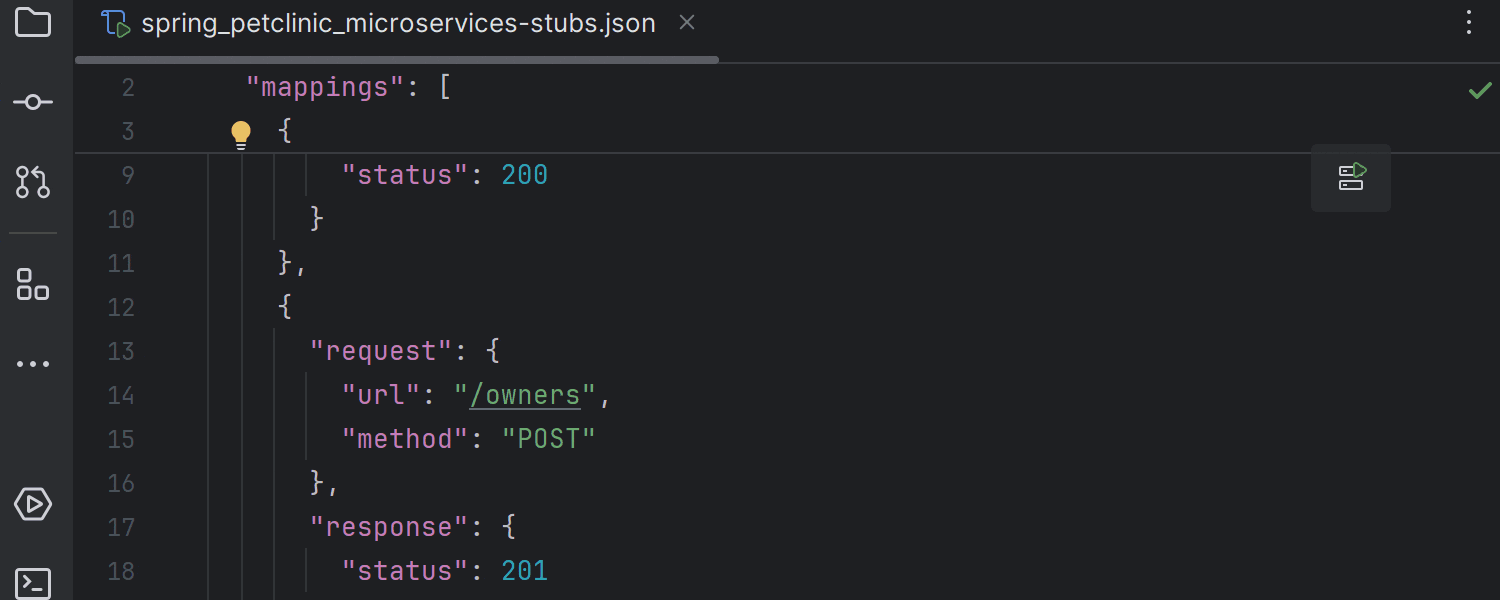Start the WireMock server run icon
This screenshot has height=600, width=1500.
pyautogui.click(x=1351, y=177)
